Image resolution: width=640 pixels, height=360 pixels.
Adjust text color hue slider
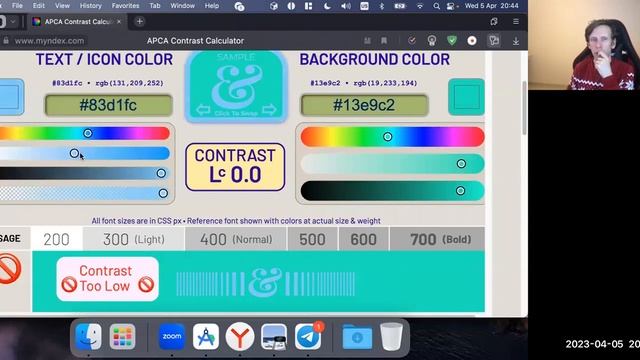point(84,133)
